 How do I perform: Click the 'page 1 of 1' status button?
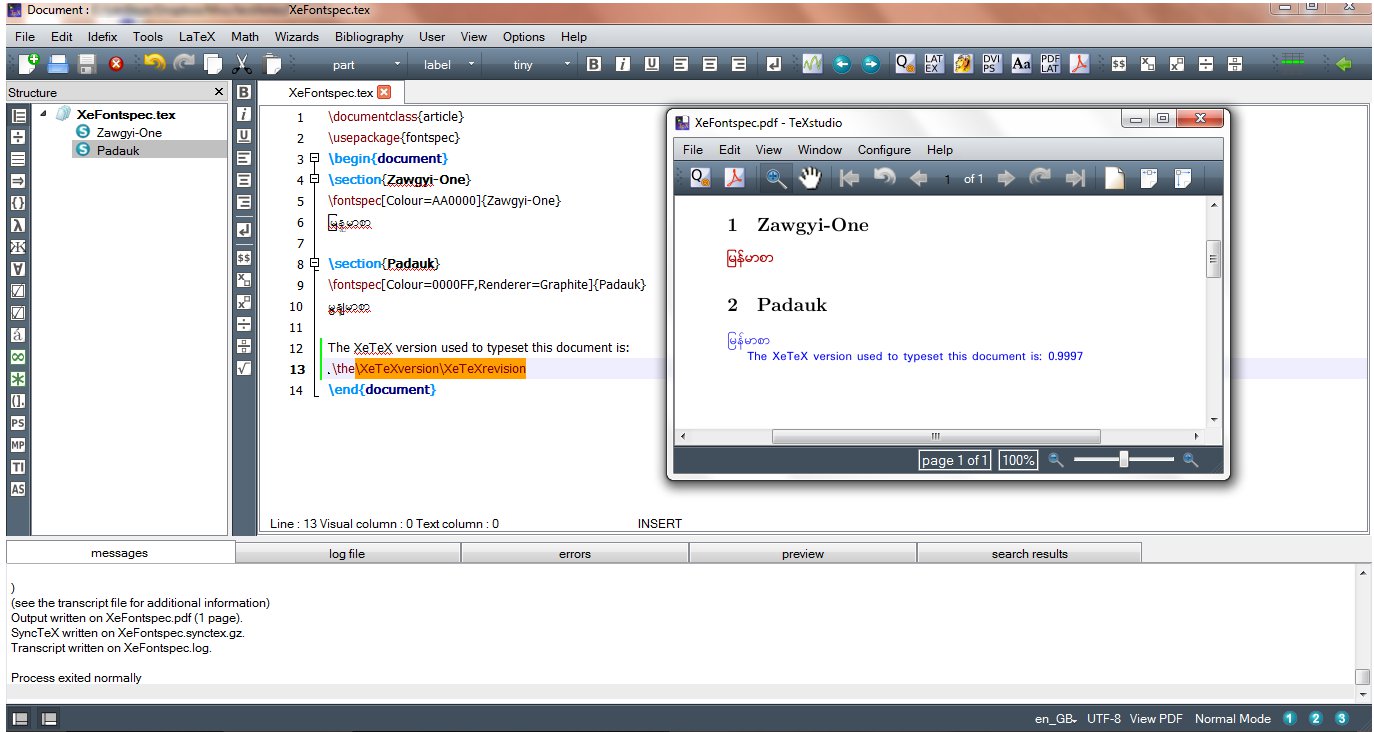point(955,460)
